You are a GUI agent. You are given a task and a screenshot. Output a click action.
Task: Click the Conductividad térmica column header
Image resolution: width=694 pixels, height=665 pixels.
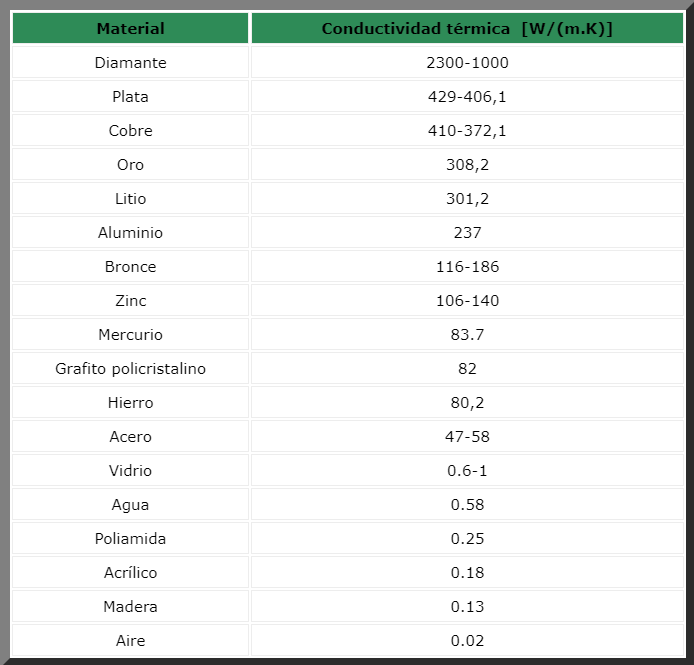pyautogui.click(x=467, y=29)
